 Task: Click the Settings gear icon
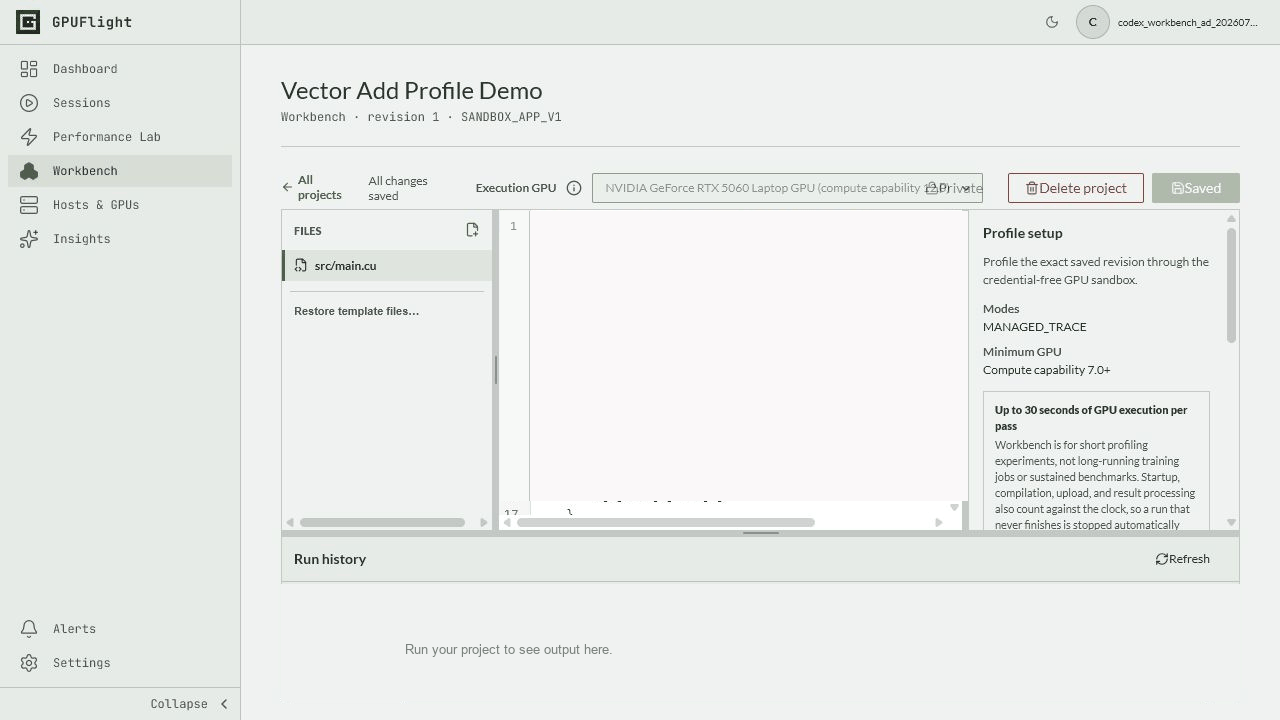coord(29,663)
